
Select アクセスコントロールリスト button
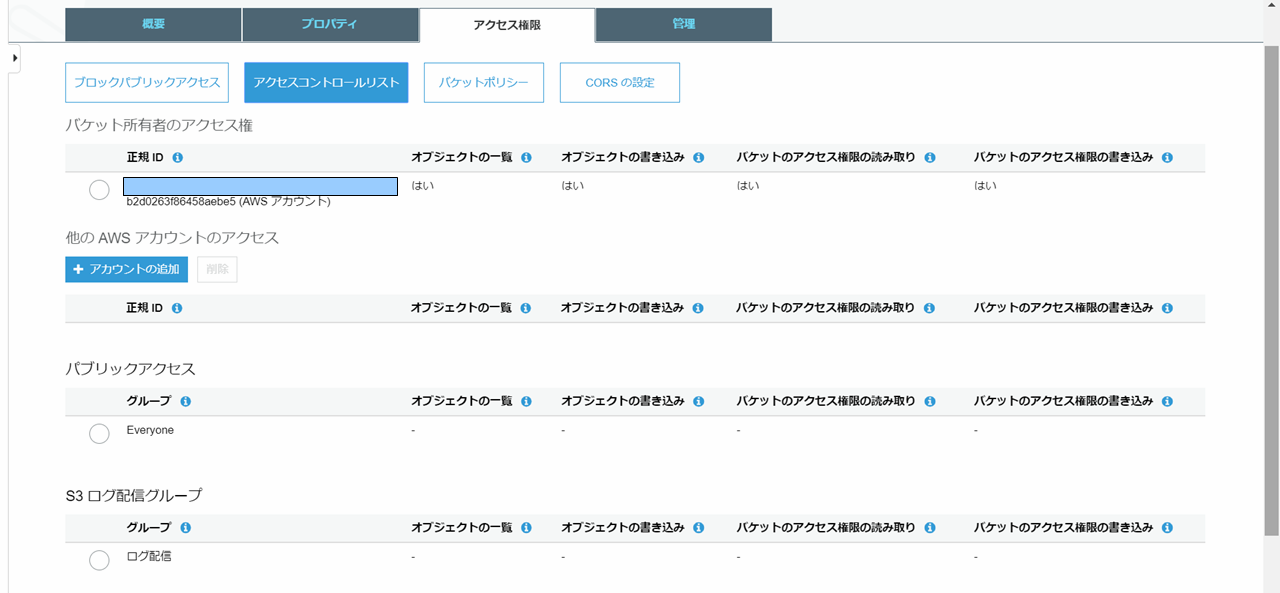click(326, 83)
